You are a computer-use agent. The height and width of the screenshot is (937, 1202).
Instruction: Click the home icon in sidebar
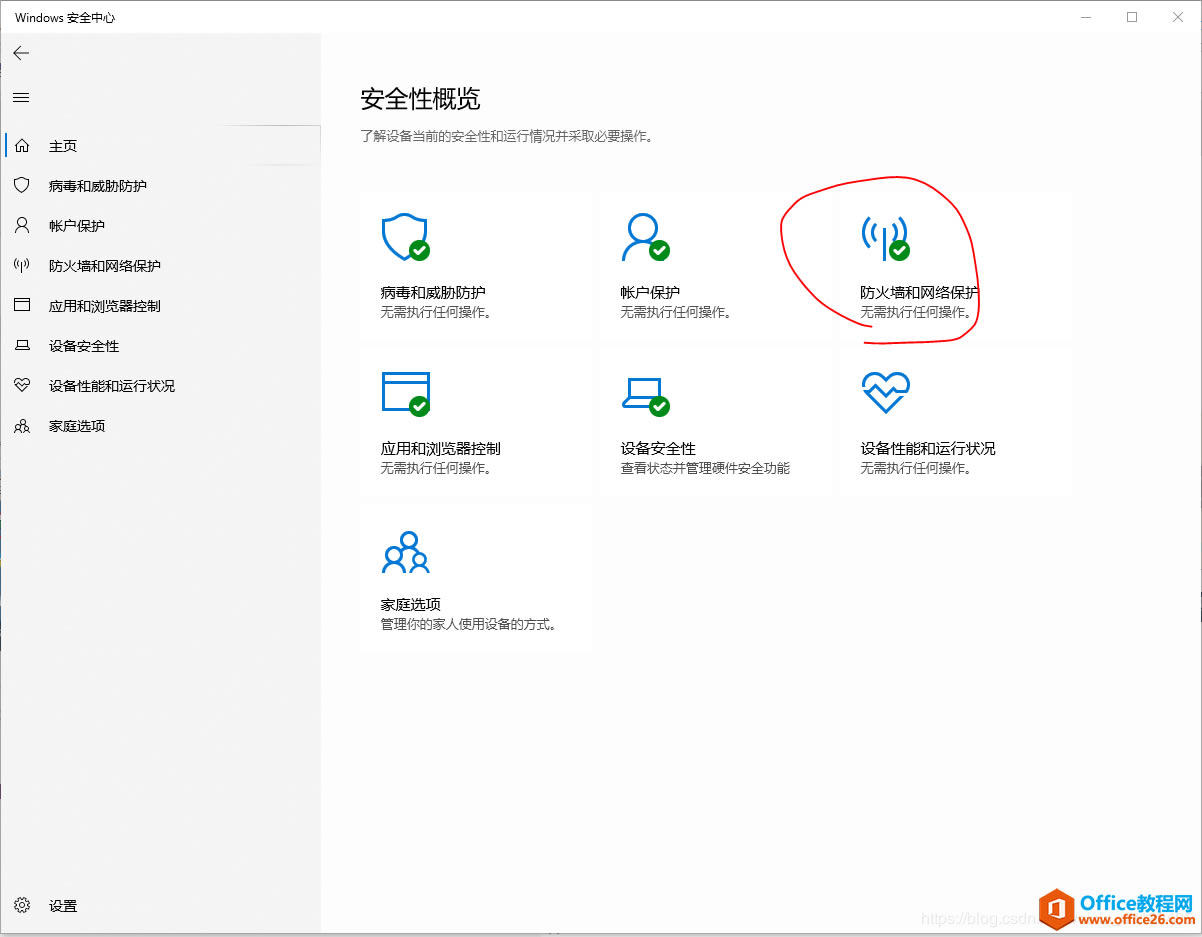[22, 146]
